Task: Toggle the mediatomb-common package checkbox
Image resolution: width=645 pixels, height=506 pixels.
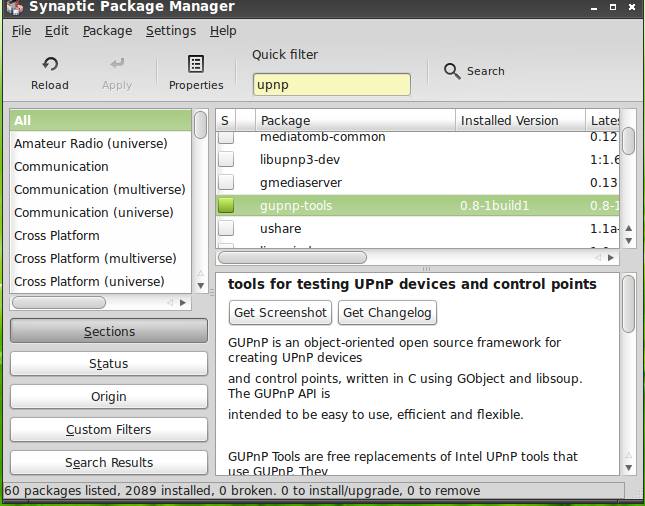Action: pyautogui.click(x=226, y=137)
